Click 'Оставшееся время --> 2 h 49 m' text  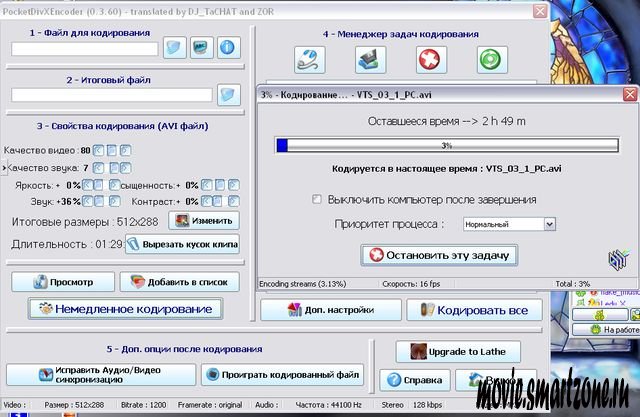(447, 122)
